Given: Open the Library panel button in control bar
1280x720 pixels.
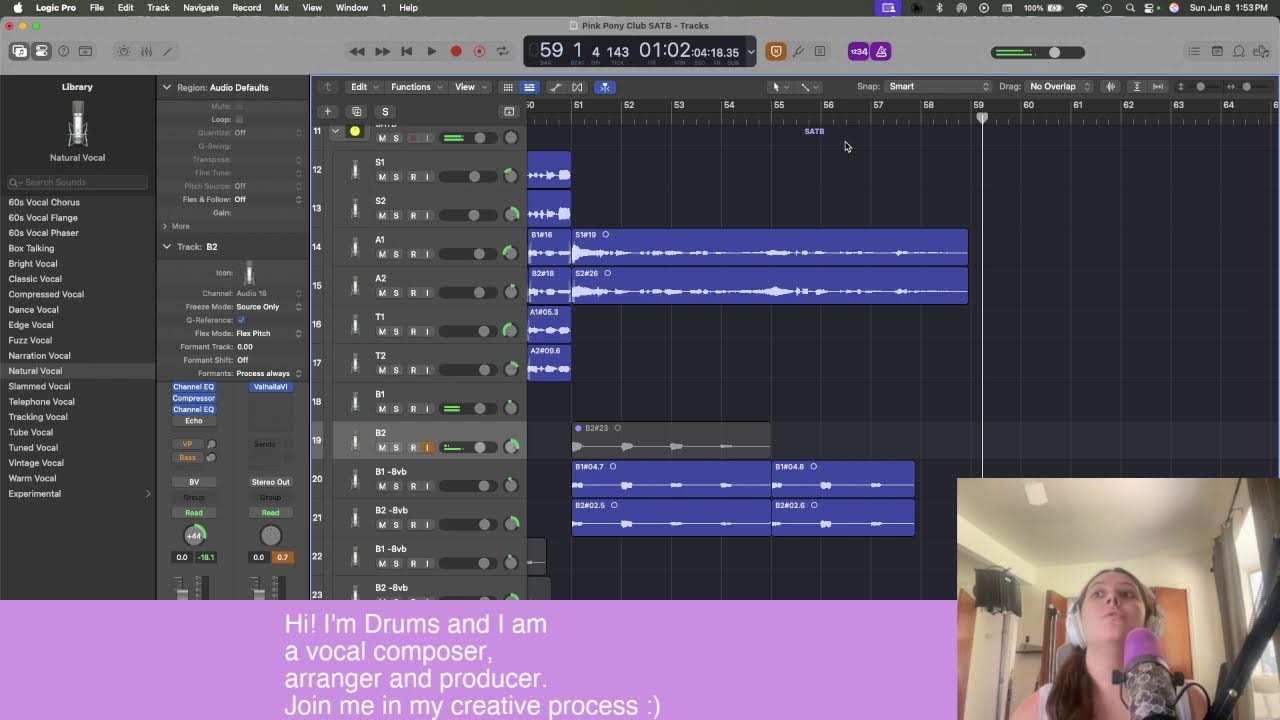Looking at the screenshot, I should [x=19, y=51].
